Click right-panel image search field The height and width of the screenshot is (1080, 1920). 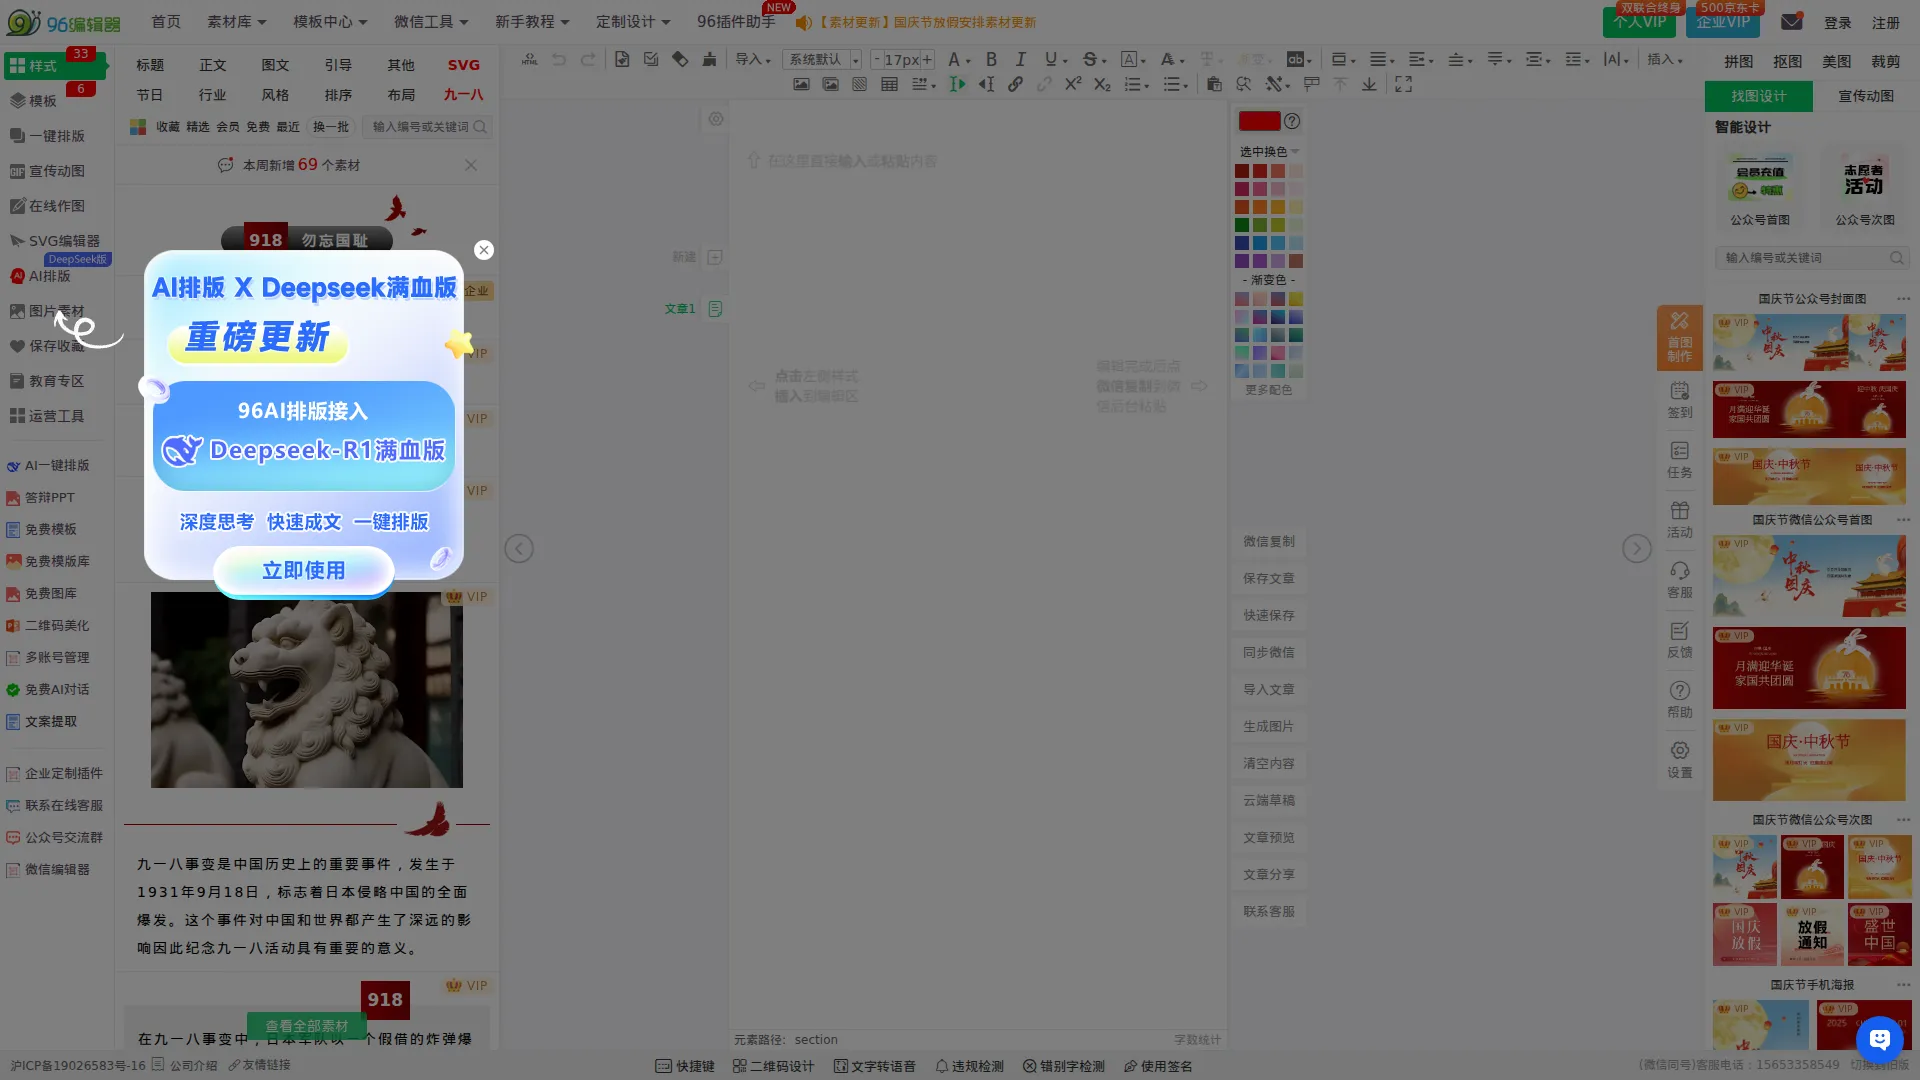(1811, 258)
